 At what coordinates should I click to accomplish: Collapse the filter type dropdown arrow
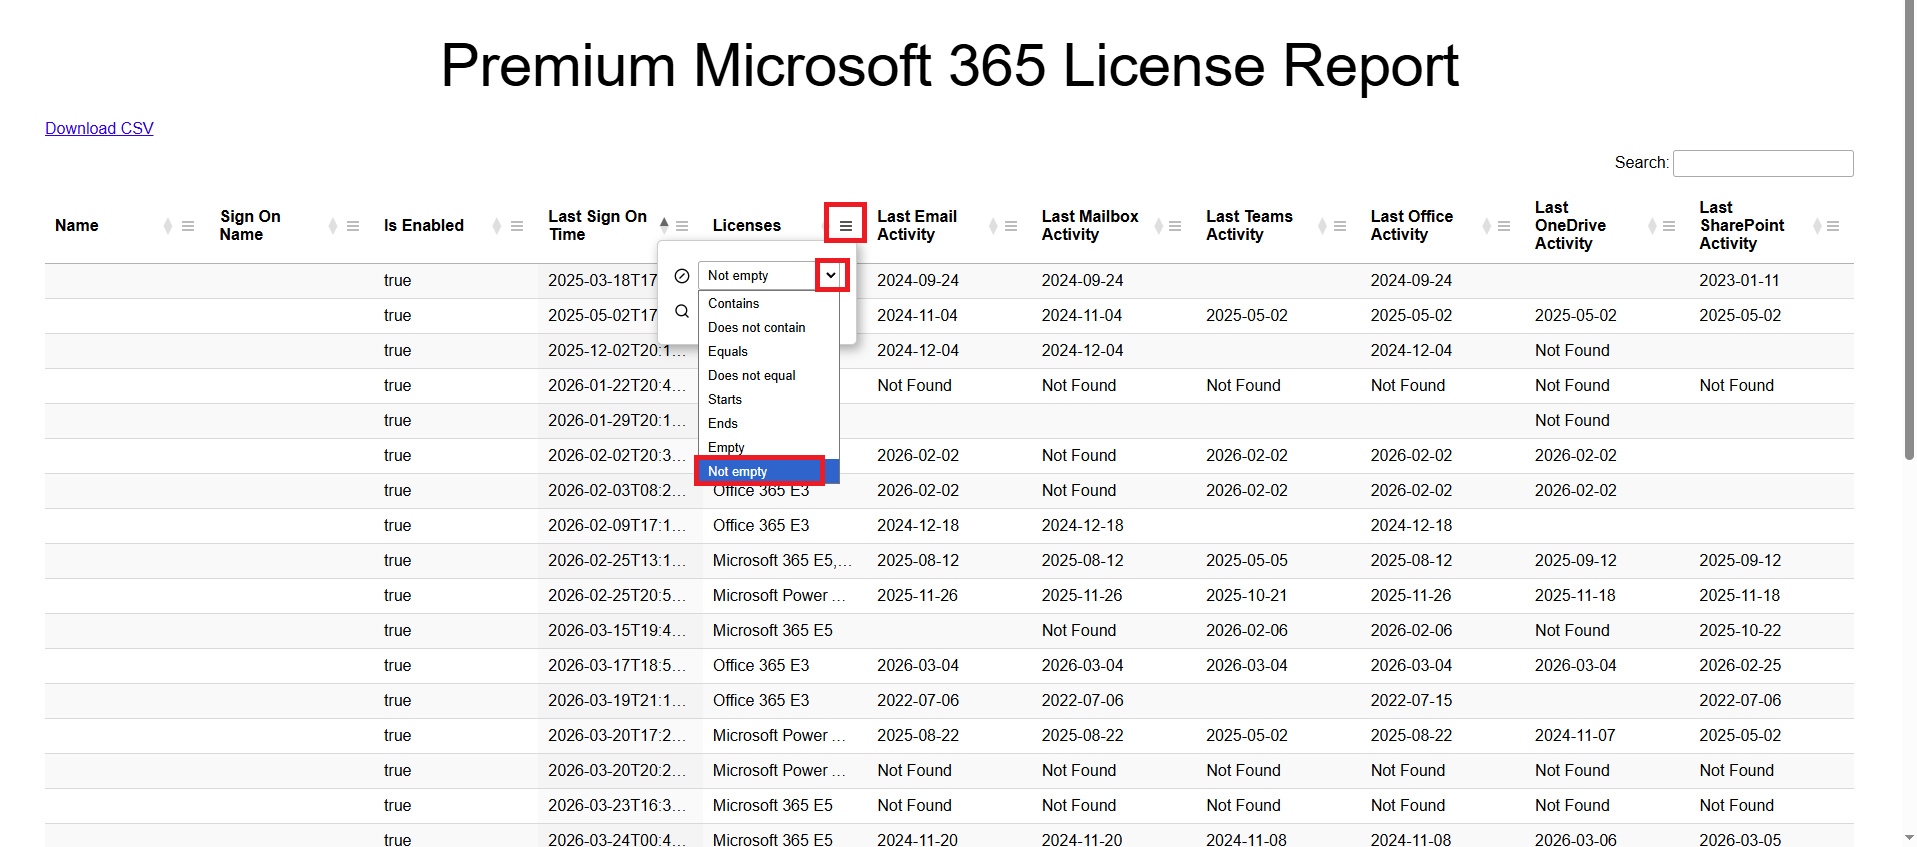pos(831,275)
